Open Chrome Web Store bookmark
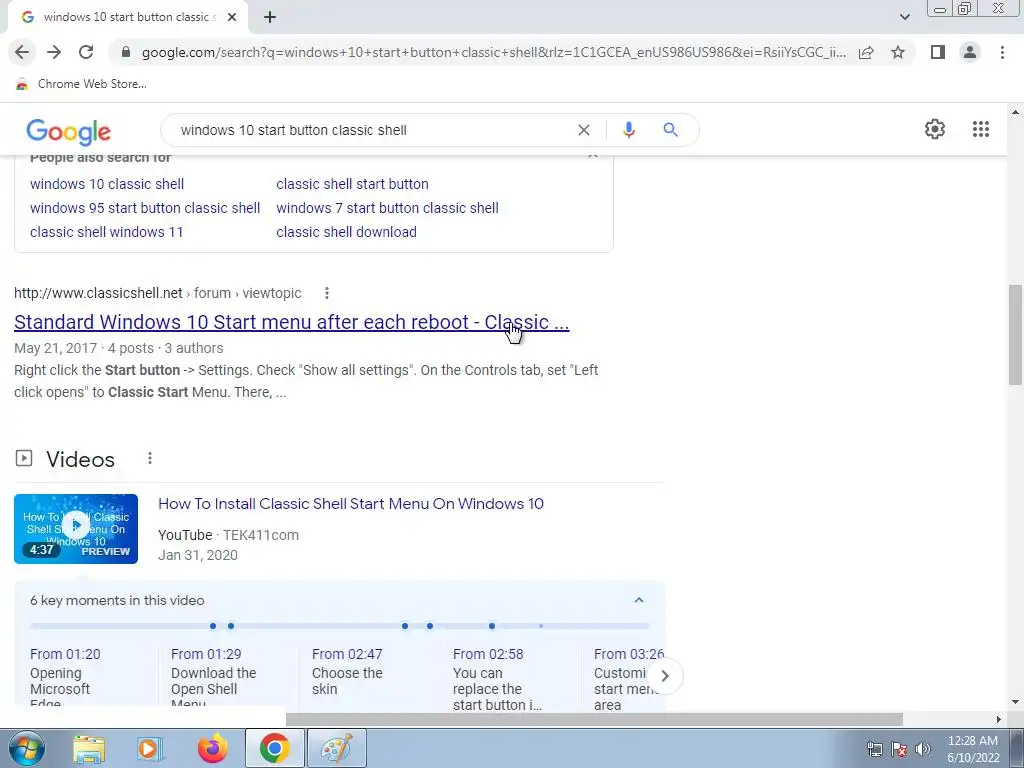Image resolution: width=1024 pixels, height=768 pixels. 81,84
